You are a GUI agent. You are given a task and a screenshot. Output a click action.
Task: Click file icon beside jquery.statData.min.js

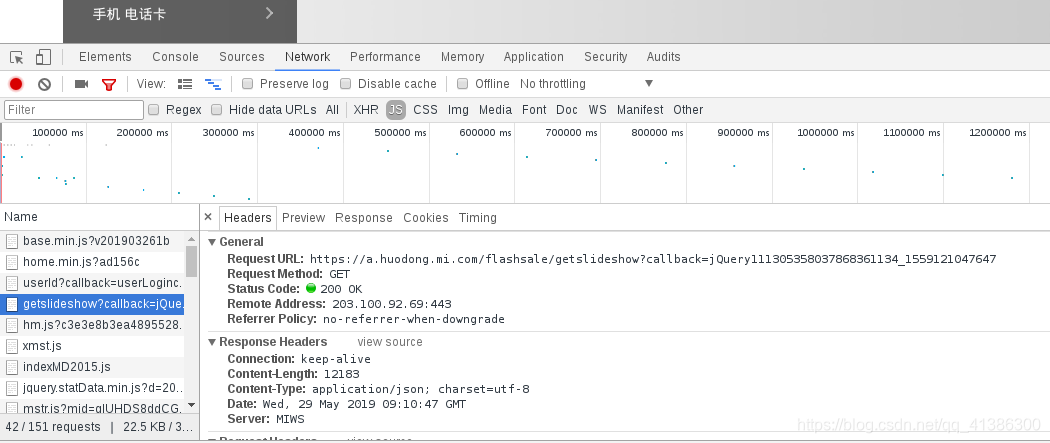coord(11,388)
